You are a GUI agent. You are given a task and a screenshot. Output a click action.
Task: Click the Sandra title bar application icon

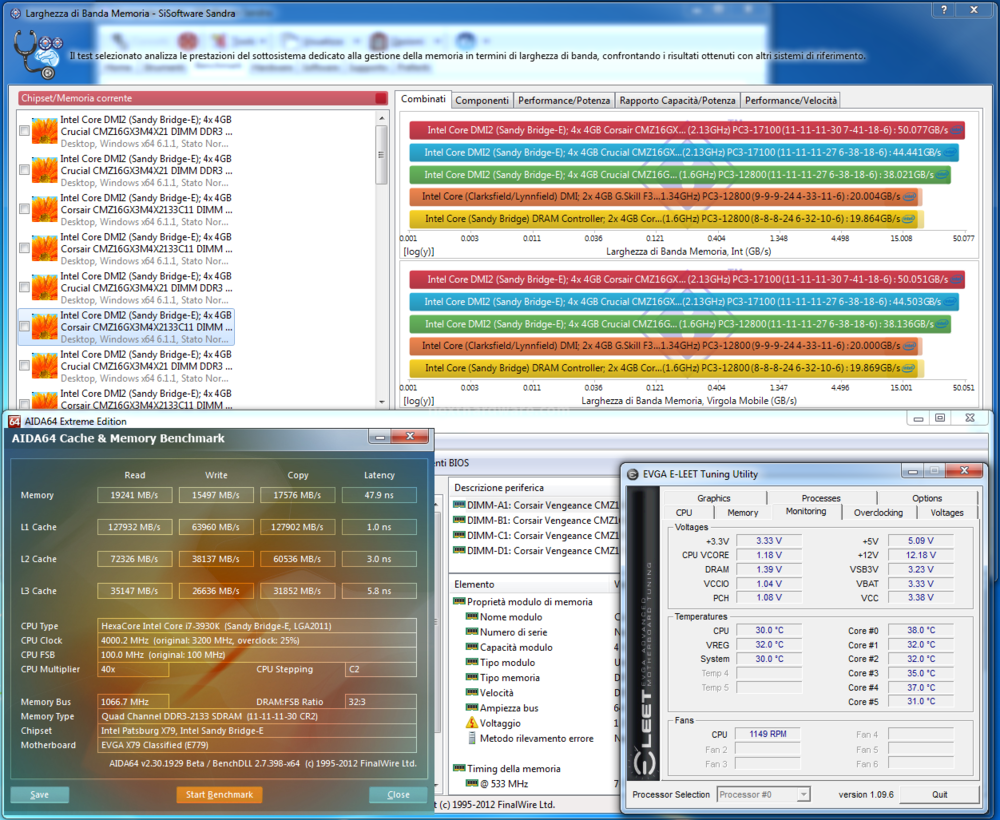[x=15, y=13]
